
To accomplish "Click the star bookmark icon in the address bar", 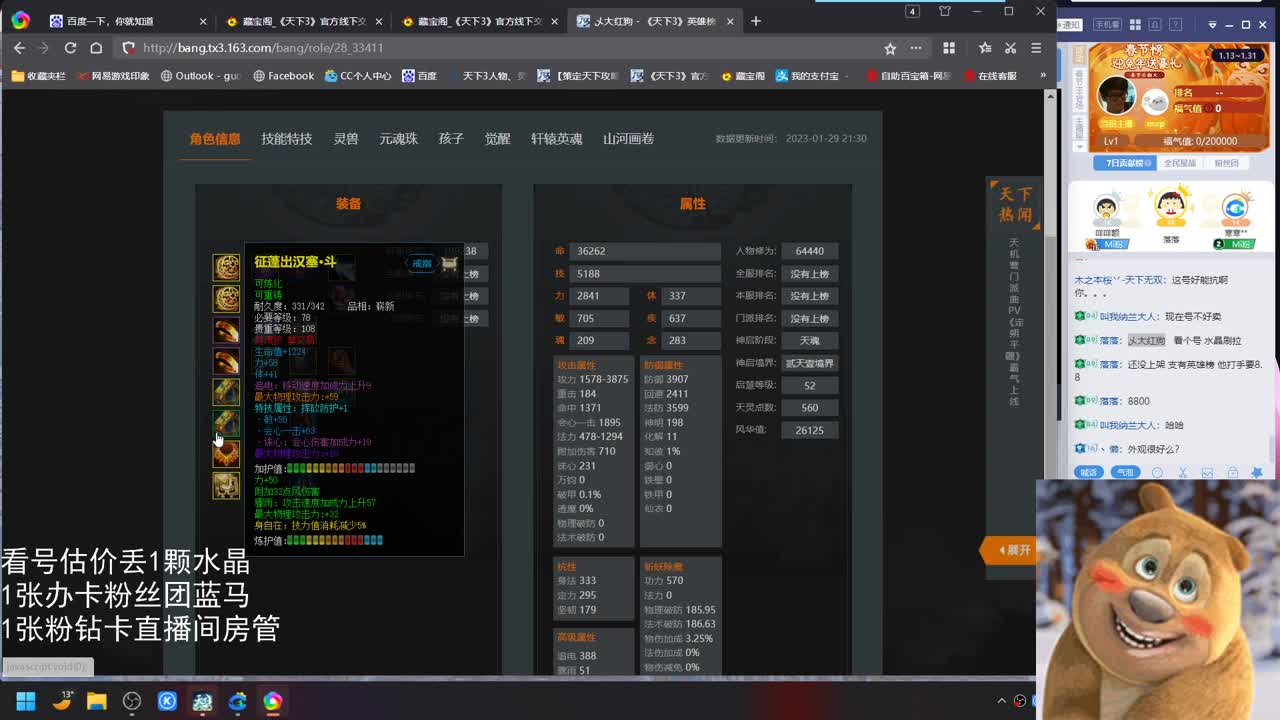I will click(x=889, y=47).
